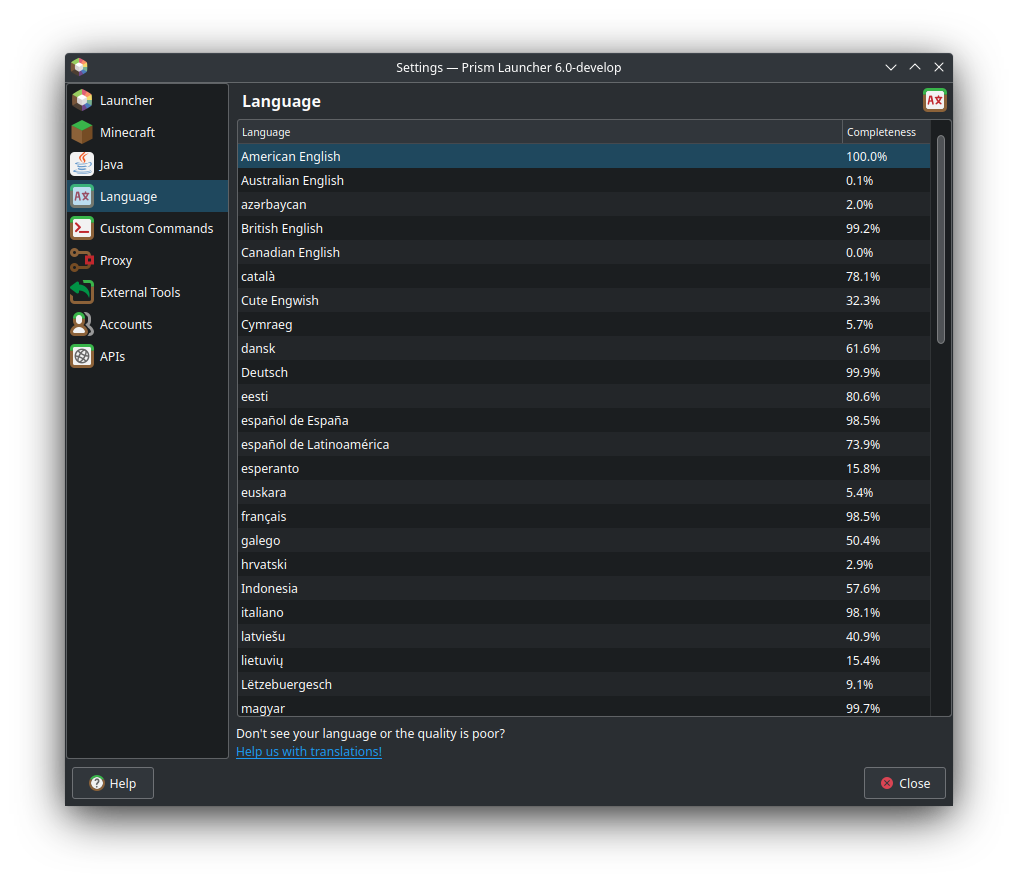Select galego language row
The height and width of the screenshot is (883, 1018).
pos(584,541)
